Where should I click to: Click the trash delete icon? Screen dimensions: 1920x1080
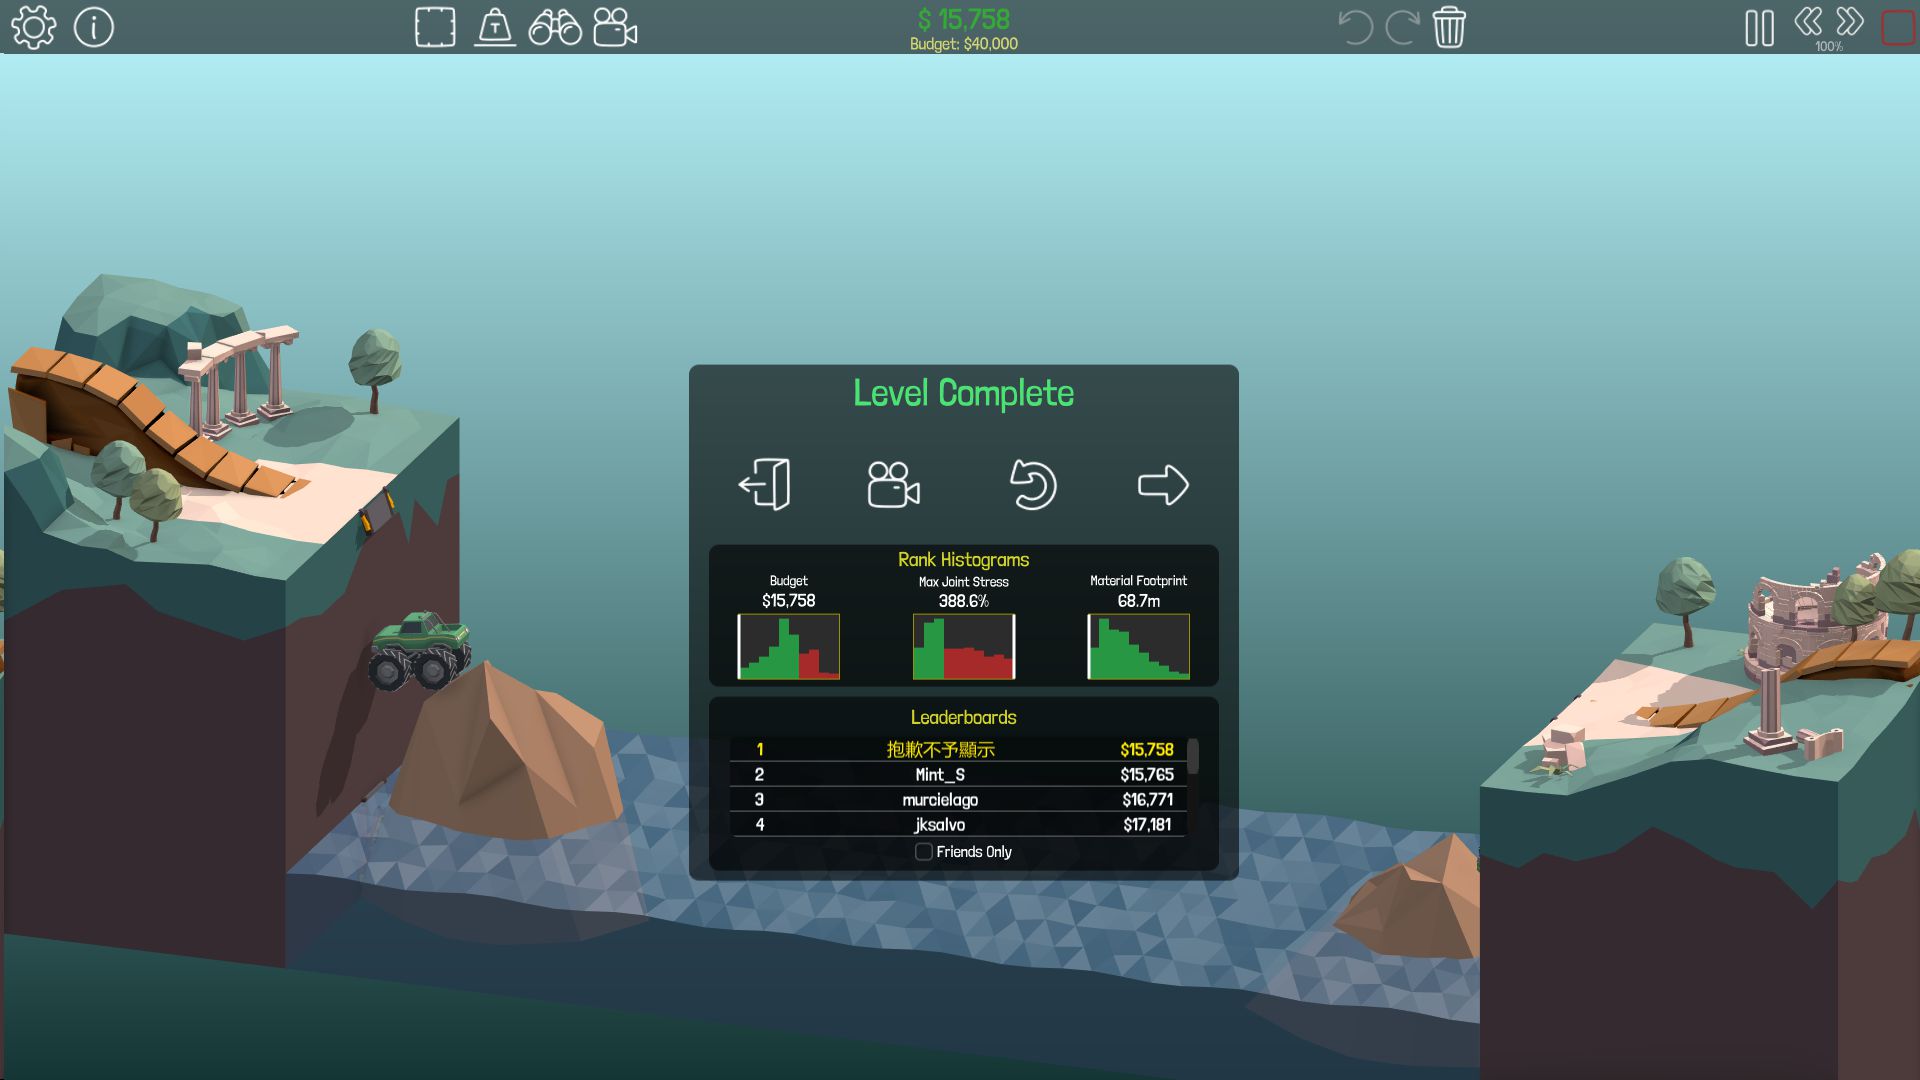(x=1449, y=27)
